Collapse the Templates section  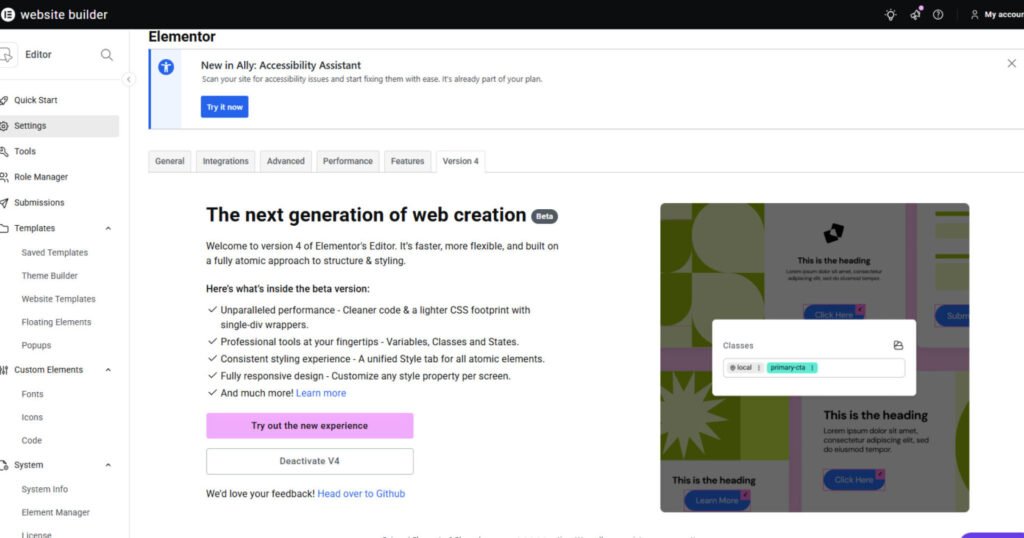click(108, 229)
